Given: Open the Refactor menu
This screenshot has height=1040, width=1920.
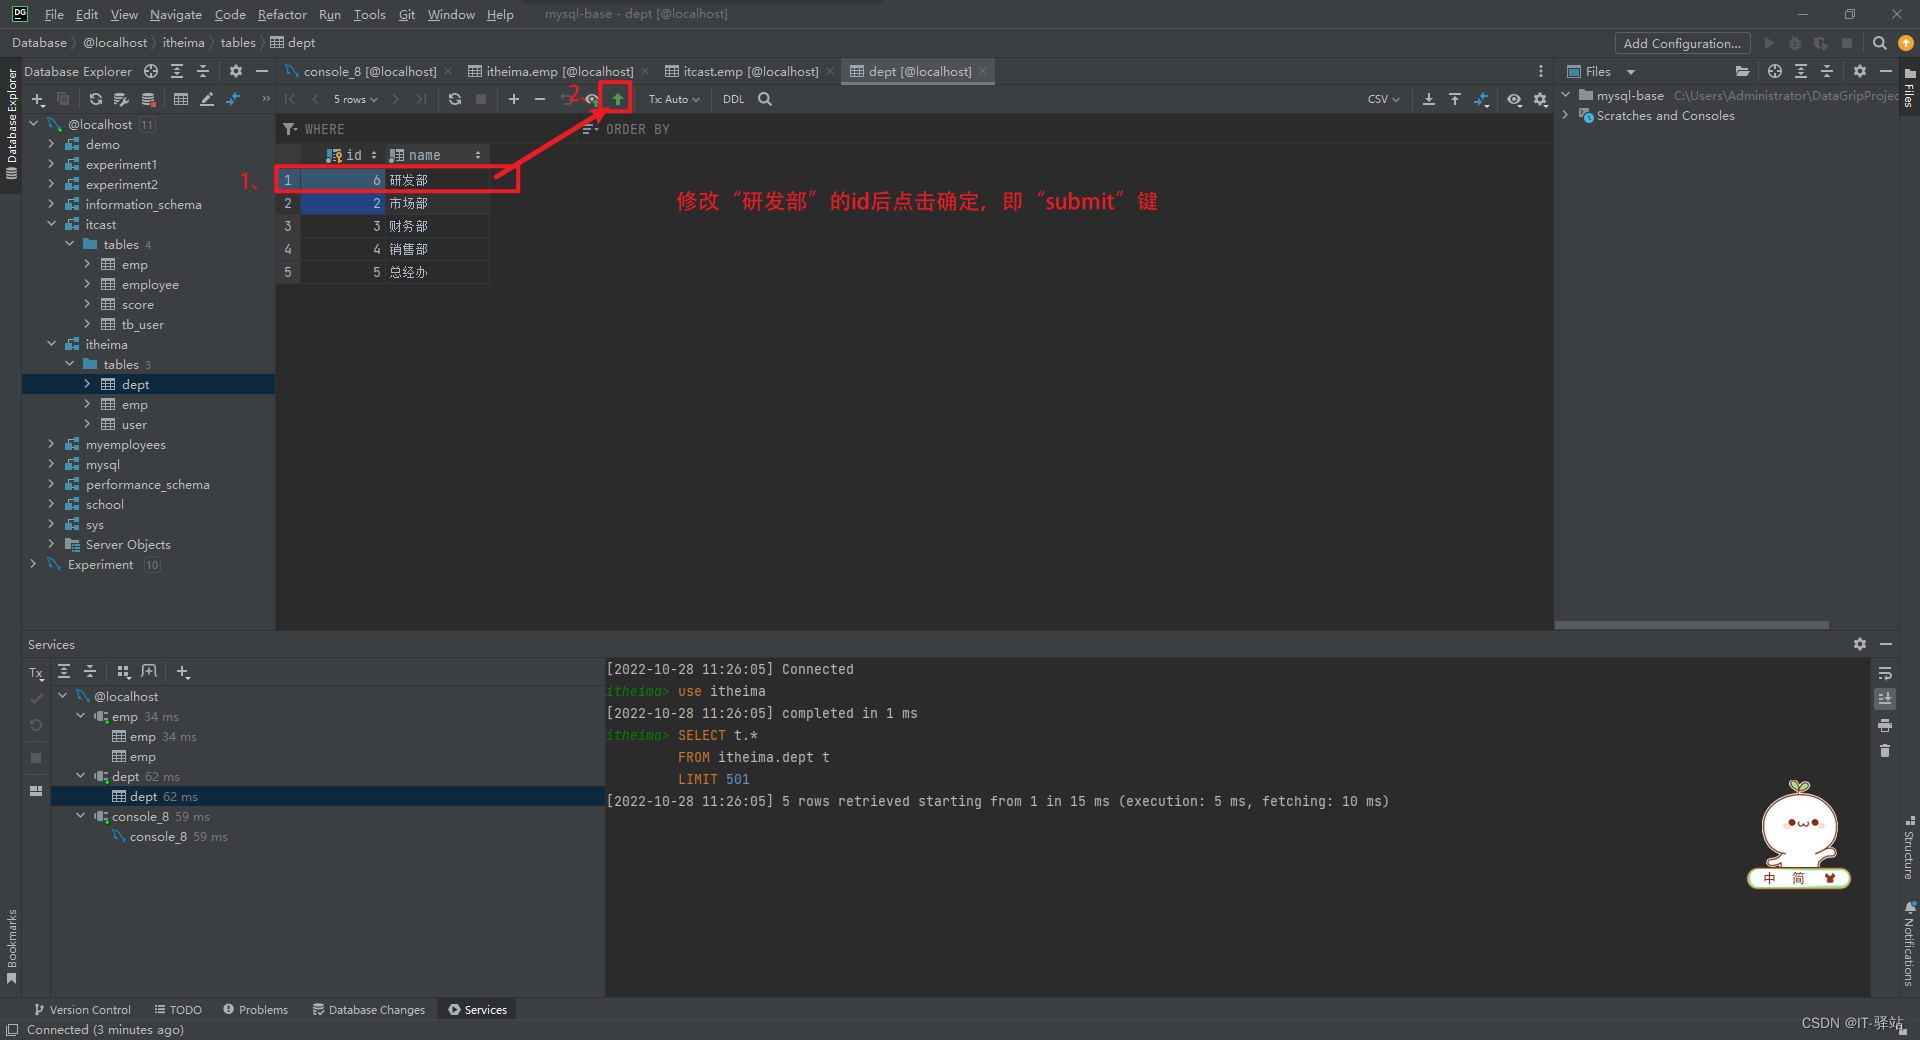Looking at the screenshot, I should [x=282, y=14].
